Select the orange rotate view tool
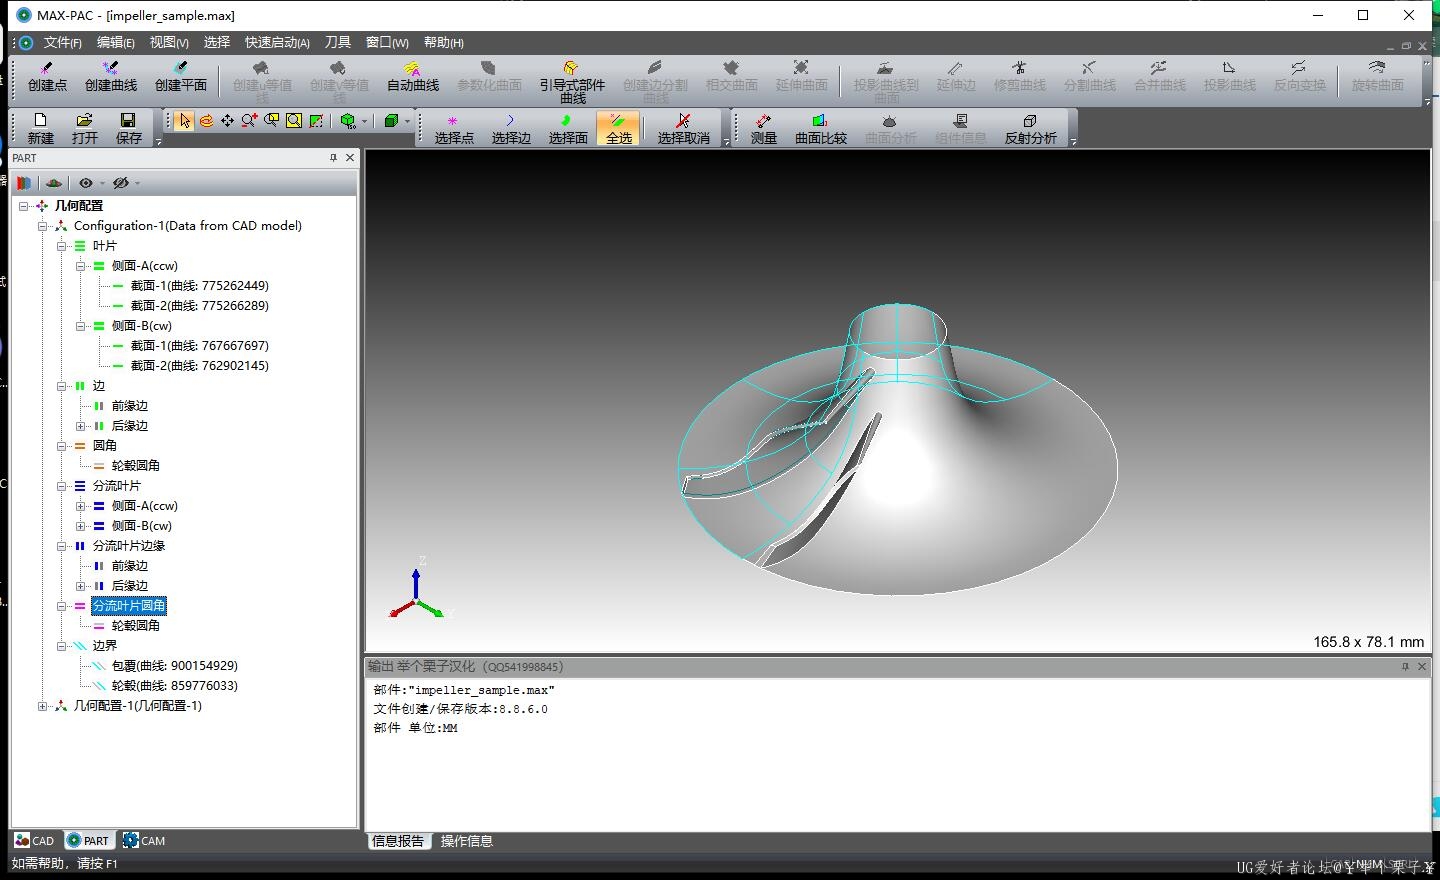Viewport: 1440px width, 880px height. pyautogui.click(x=206, y=121)
